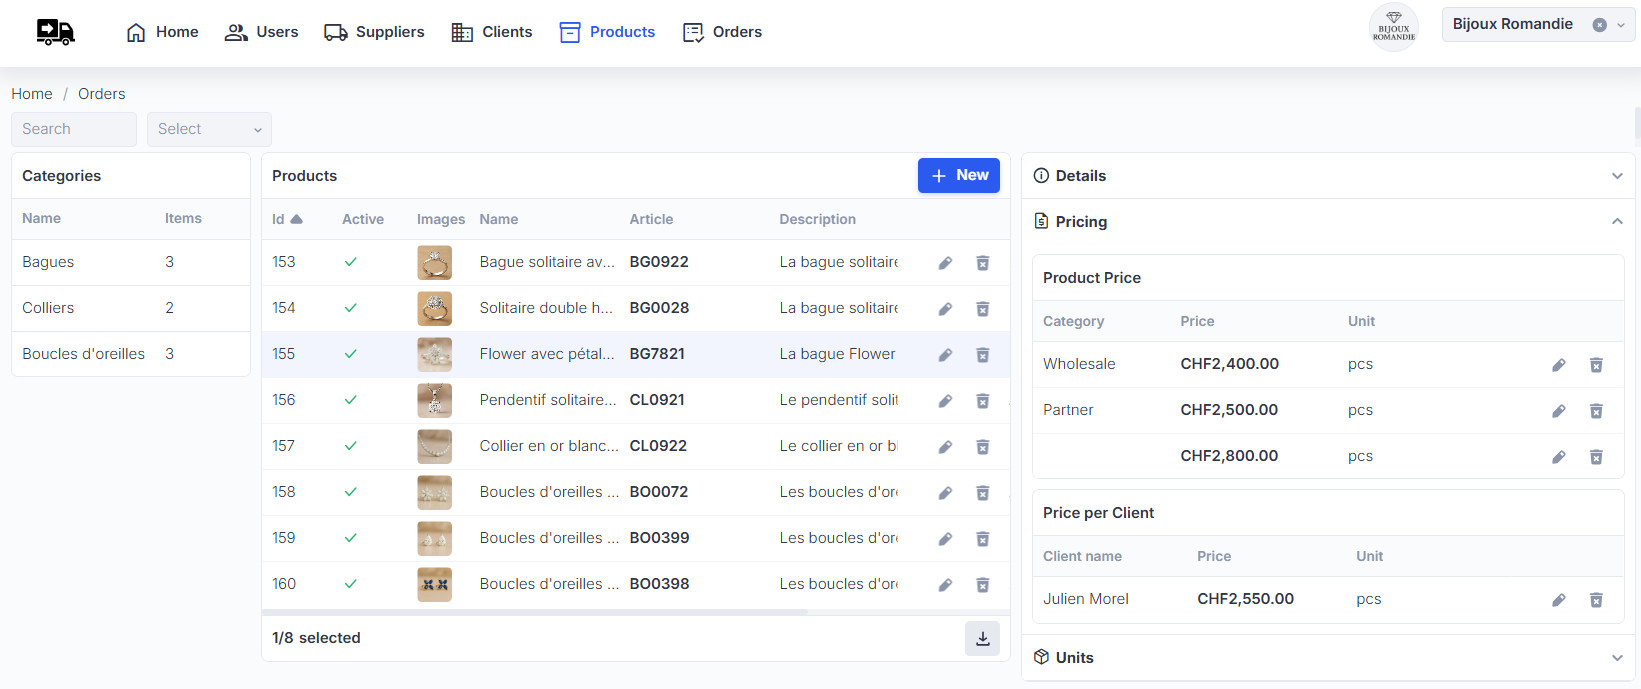
Task: Click the Search input field
Action: point(73,129)
